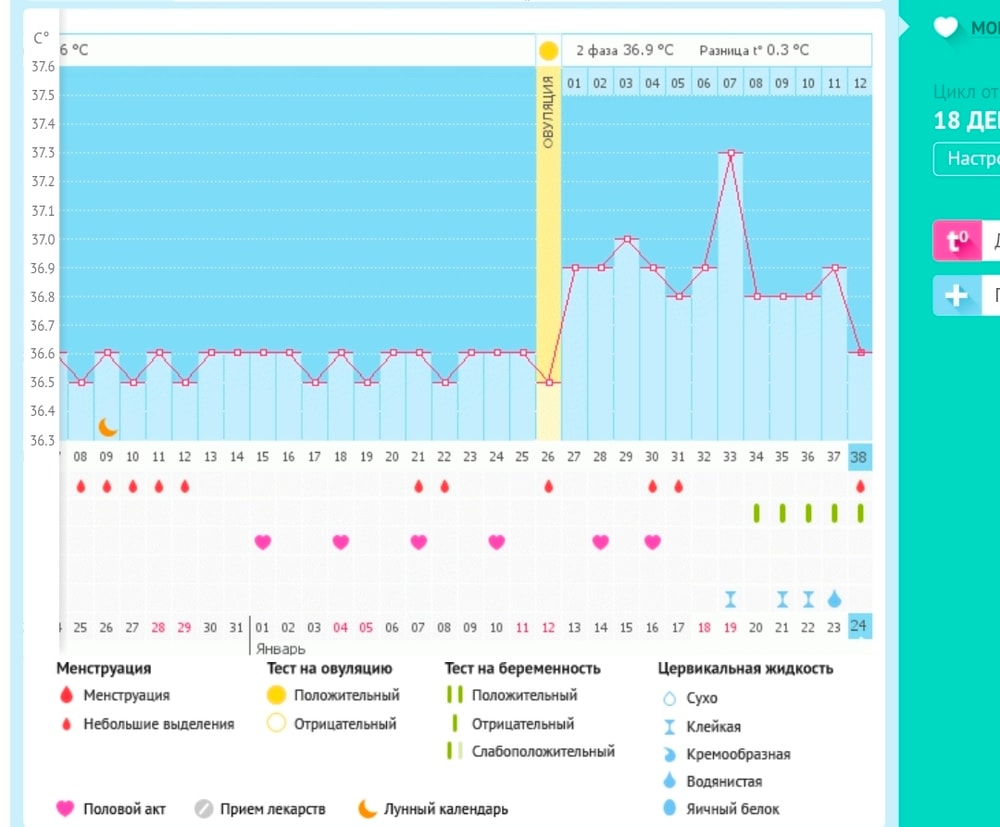Click the white heart icon in sidebar
1000x827 pixels.
pyautogui.click(x=945, y=27)
